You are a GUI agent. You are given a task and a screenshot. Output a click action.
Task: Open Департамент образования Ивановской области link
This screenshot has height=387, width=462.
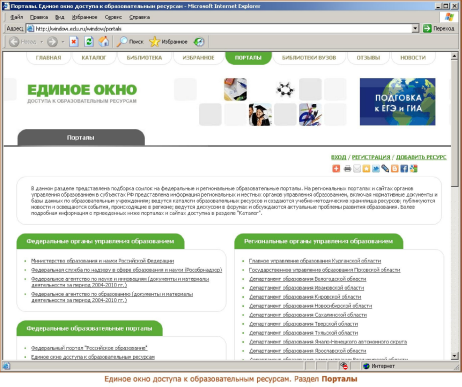click(x=306, y=288)
